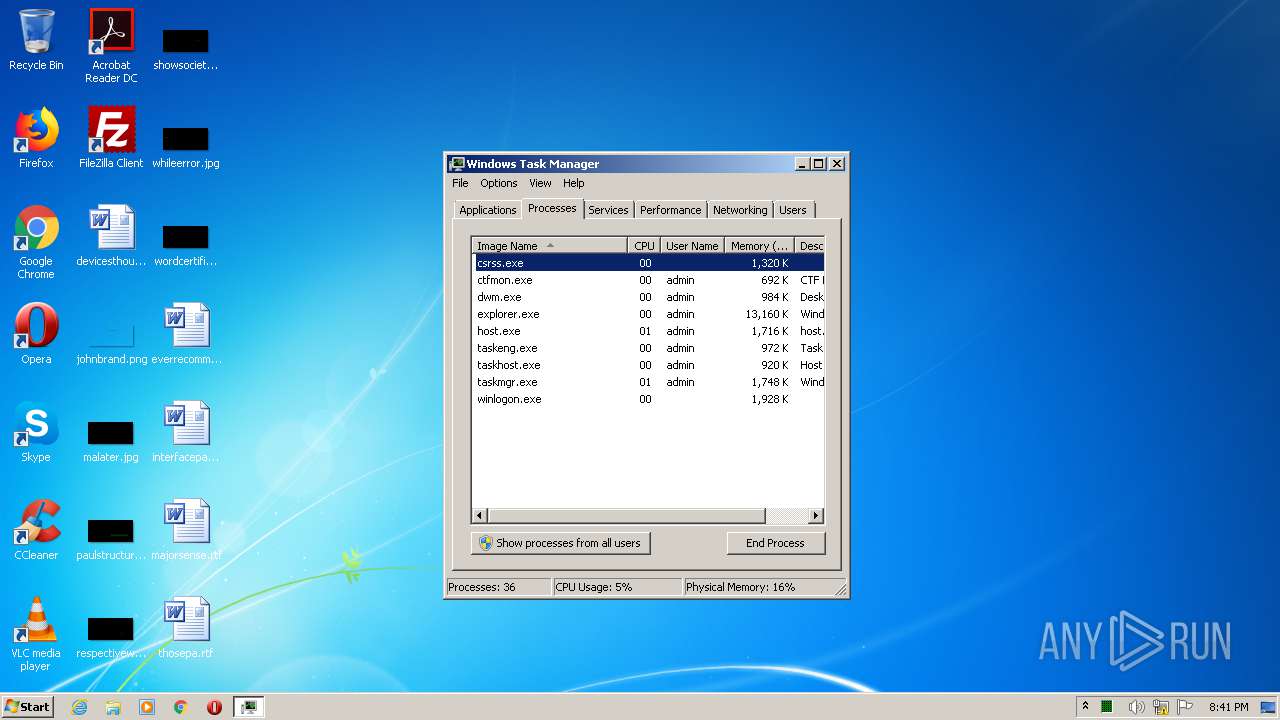Open Opera from the taskbar
The image size is (1280, 720).
pyautogui.click(x=214, y=707)
